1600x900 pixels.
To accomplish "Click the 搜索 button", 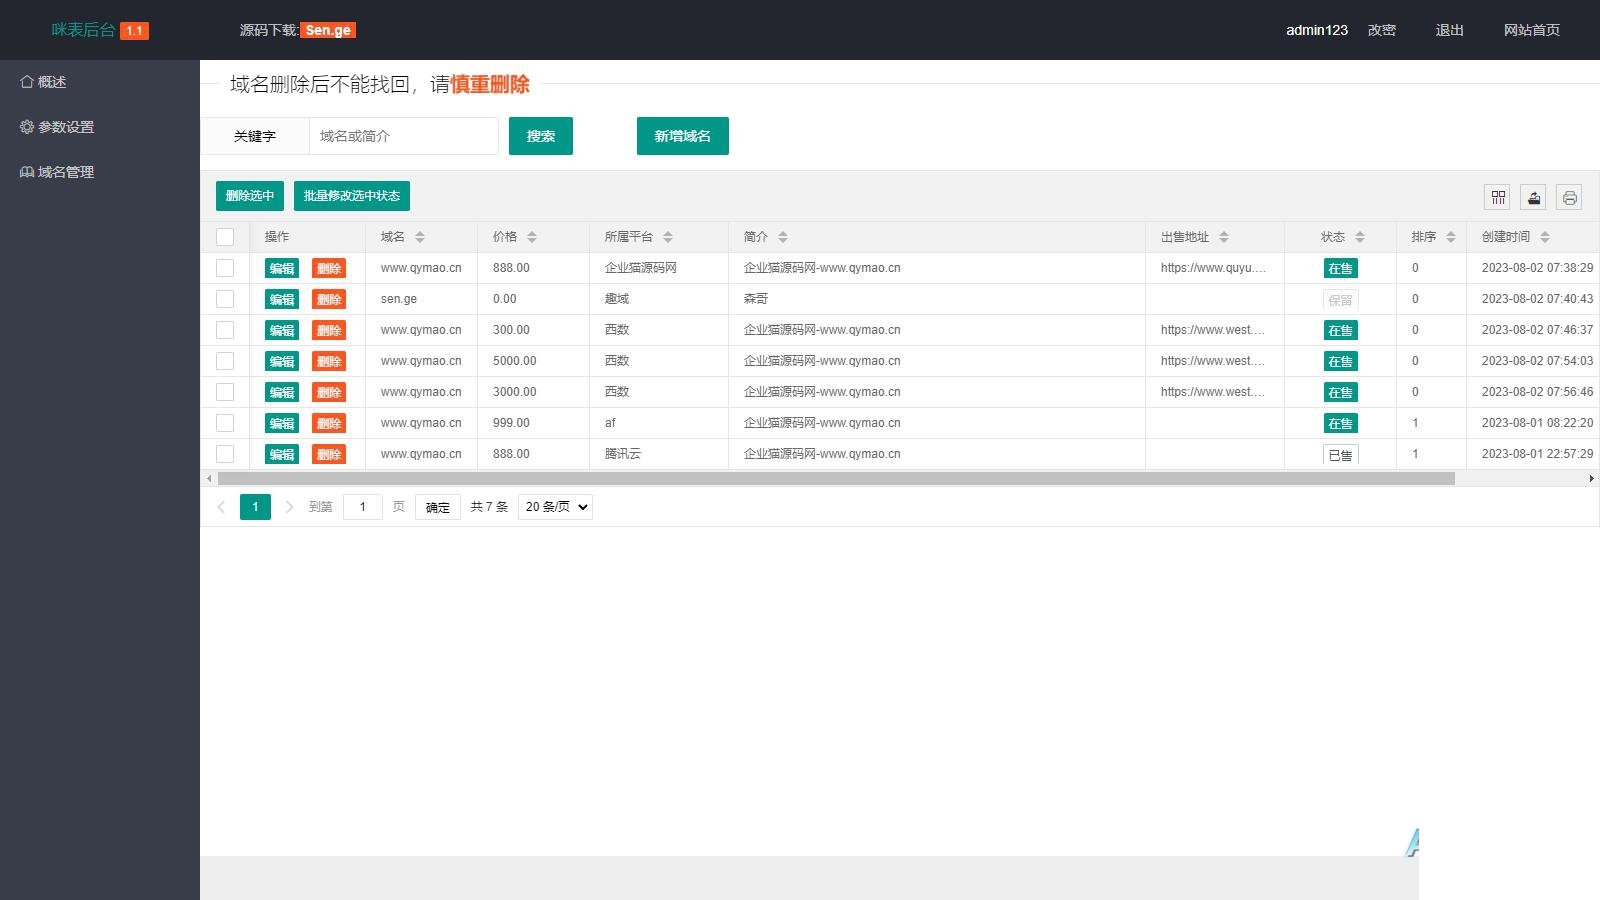I will (x=541, y=136).
